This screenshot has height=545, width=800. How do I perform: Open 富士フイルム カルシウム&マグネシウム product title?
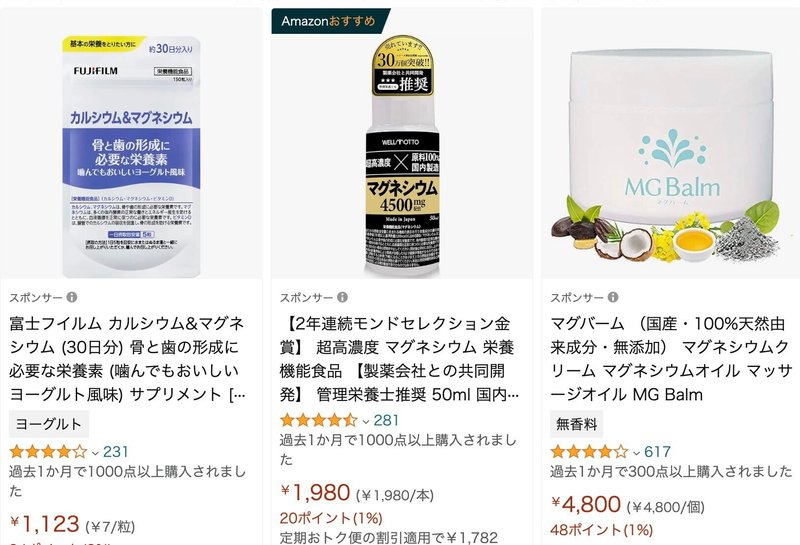(x=128, y=359)
